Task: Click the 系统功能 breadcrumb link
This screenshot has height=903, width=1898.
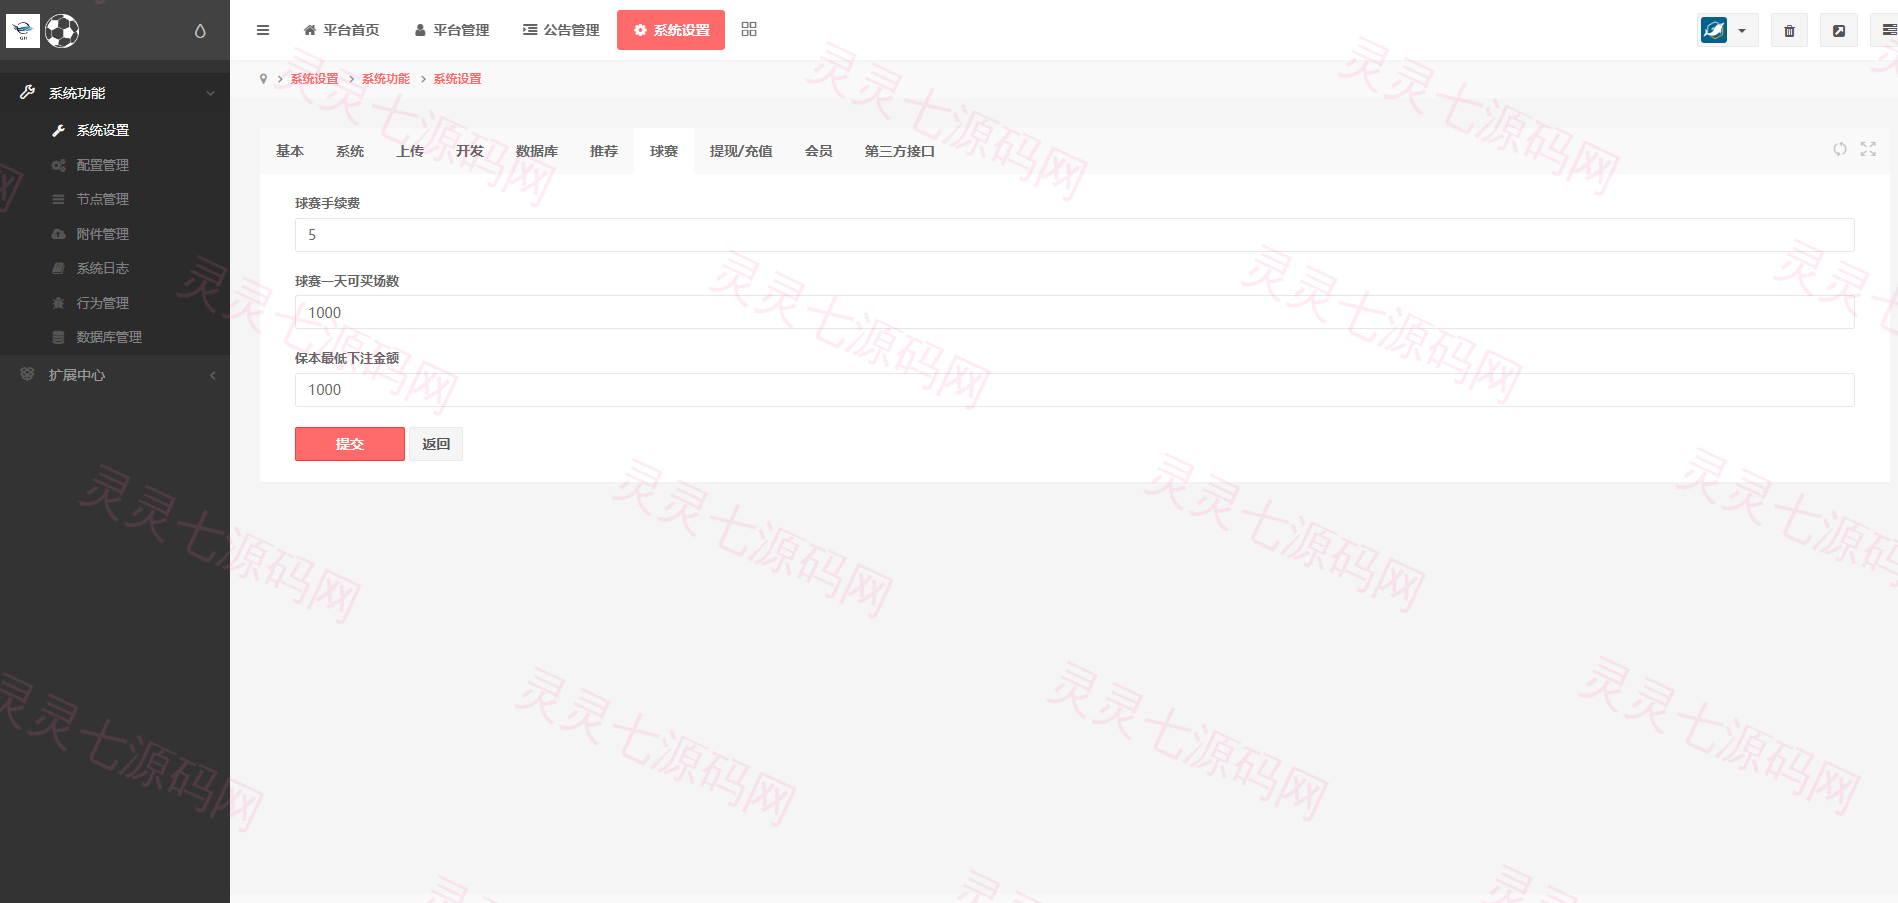Action: (x=386, y=79)
